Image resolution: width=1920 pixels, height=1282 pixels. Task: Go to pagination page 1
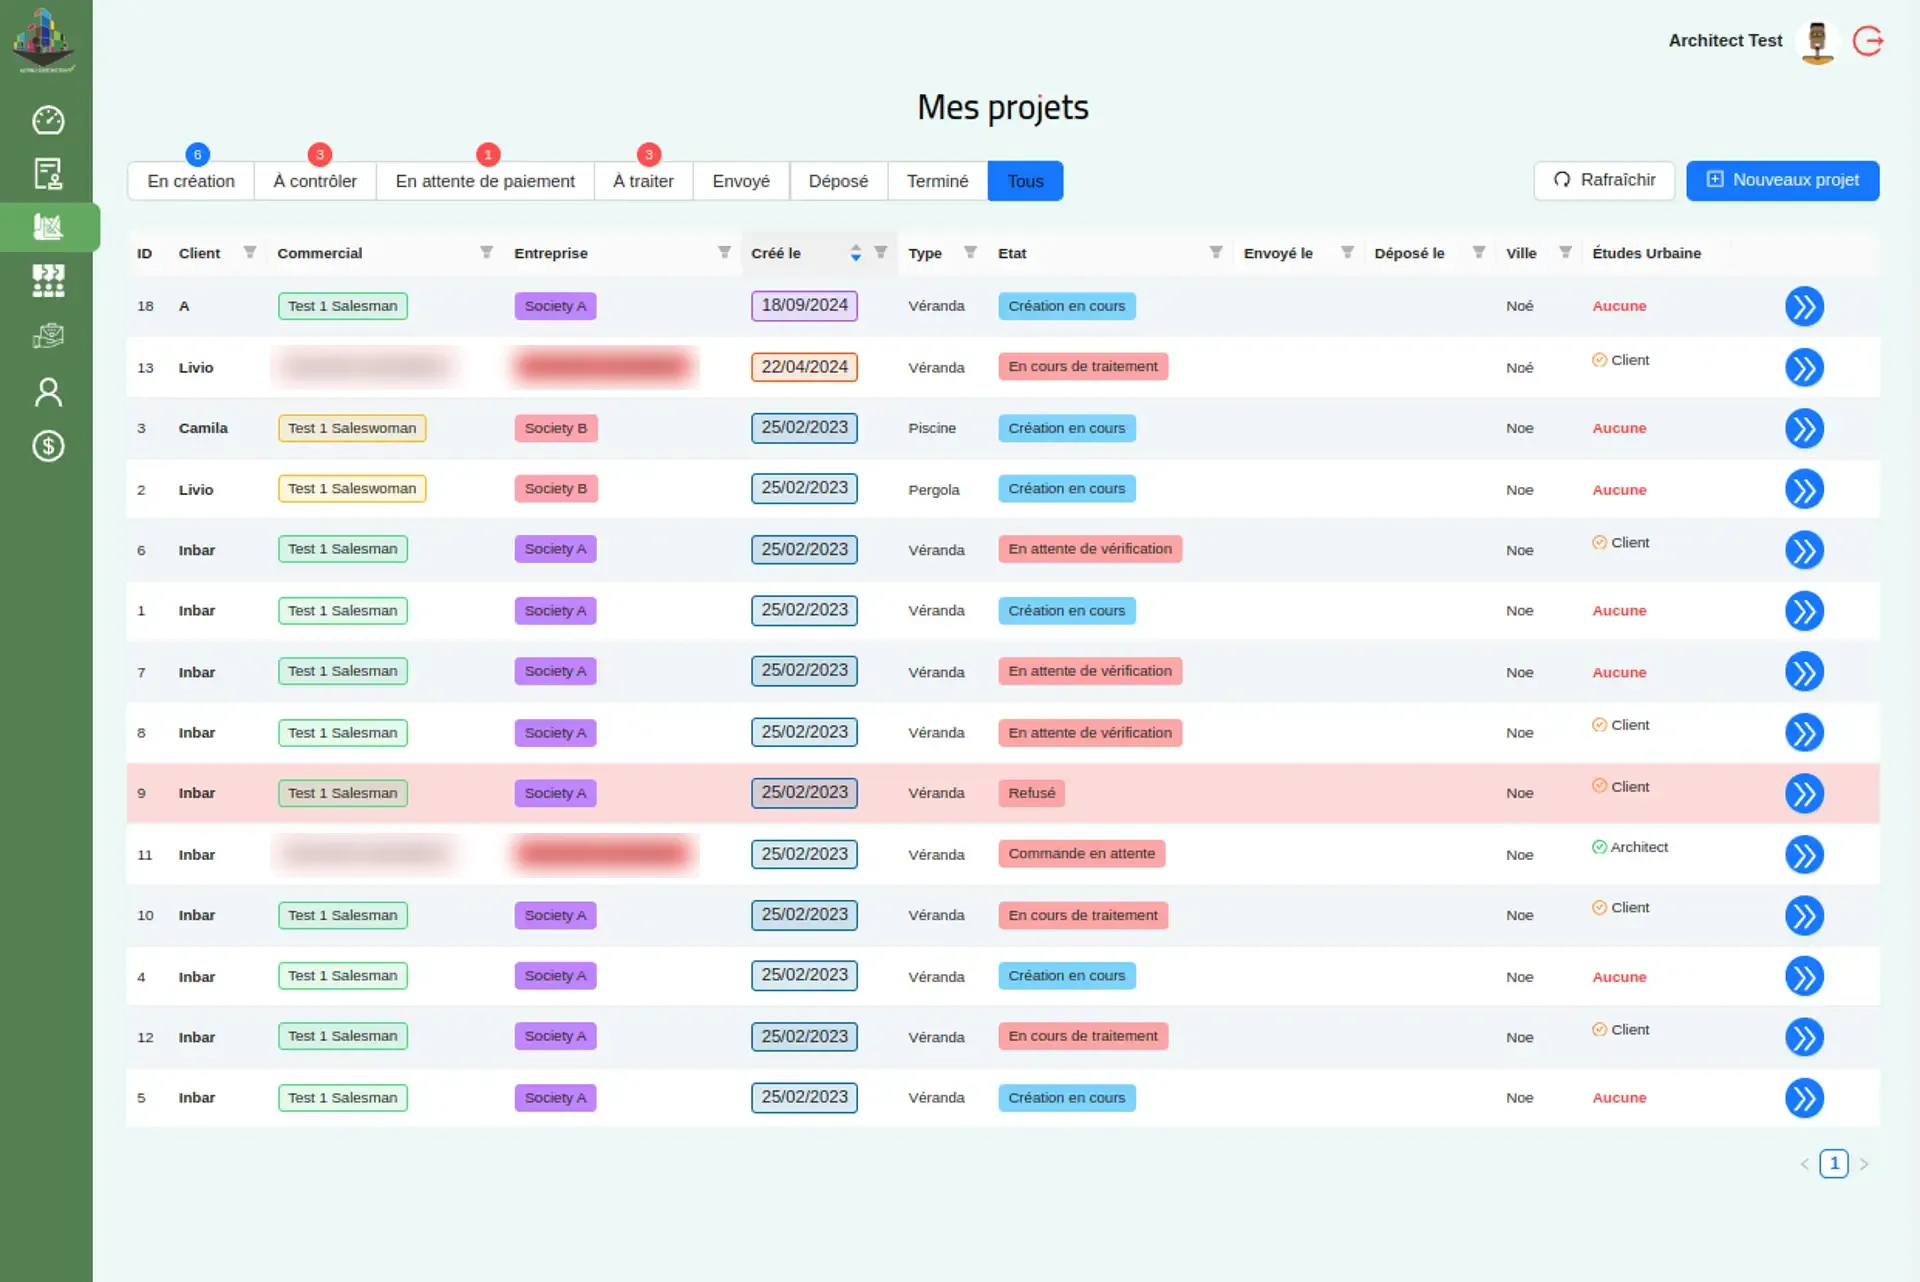coord(1834,1163)
